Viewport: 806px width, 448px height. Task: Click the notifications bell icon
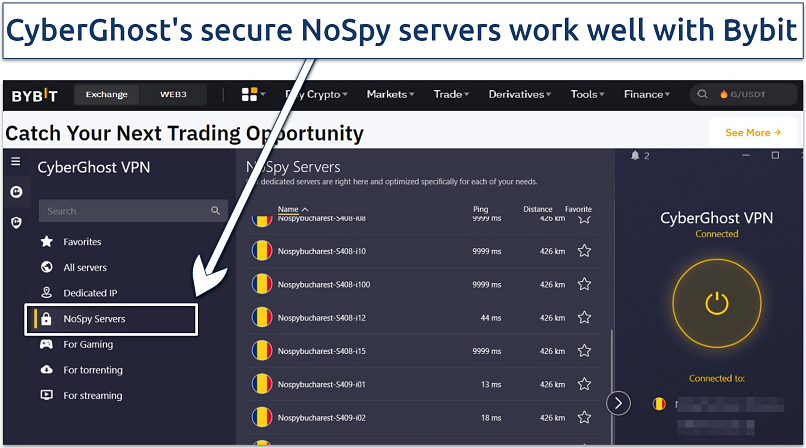click(634, 156)
